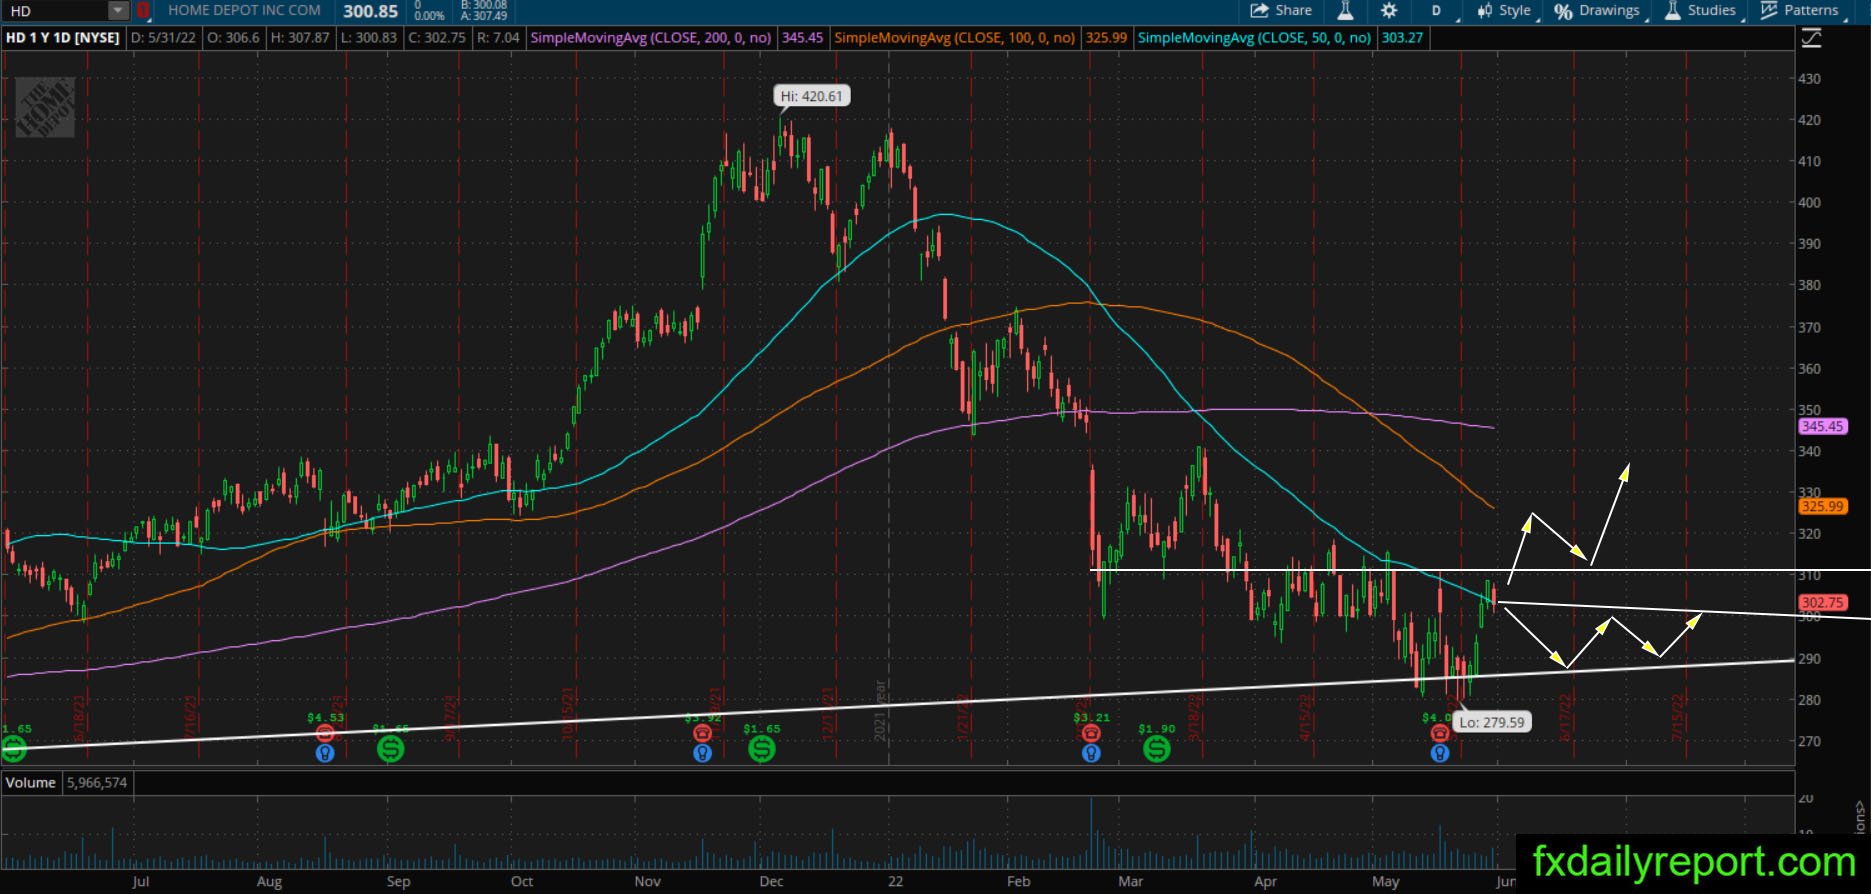
Task: Click the $3.21 earnings phone icon
Action: 1091,734
